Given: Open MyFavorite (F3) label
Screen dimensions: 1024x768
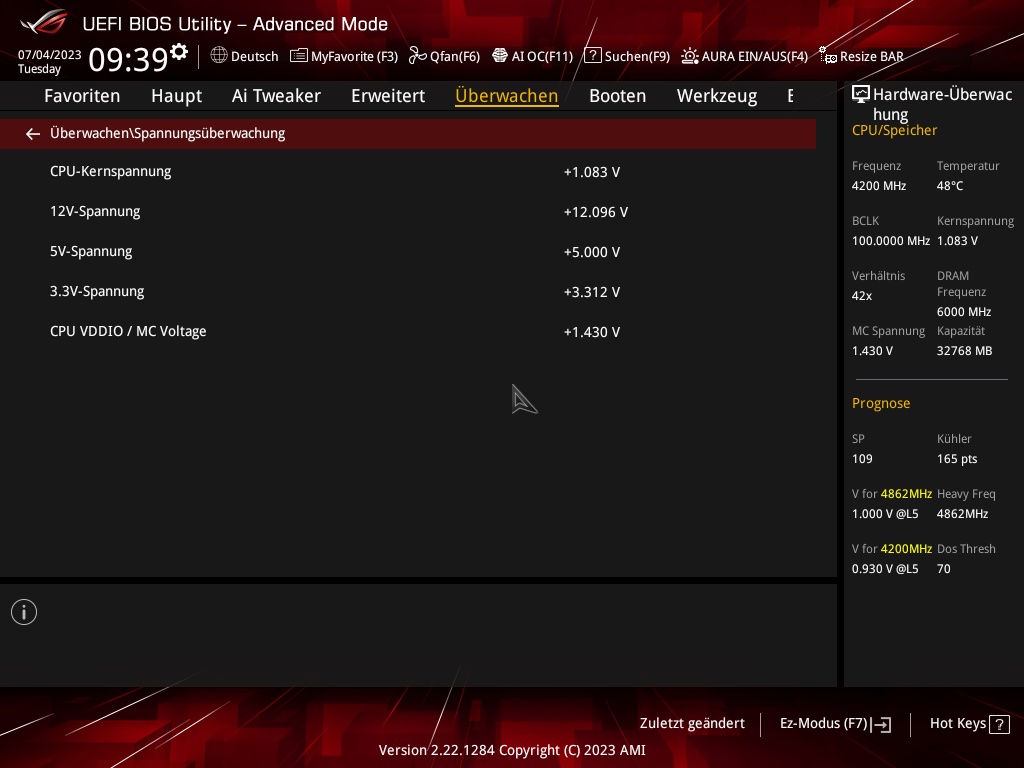Looking at the screenshot, I should [354, 56].
